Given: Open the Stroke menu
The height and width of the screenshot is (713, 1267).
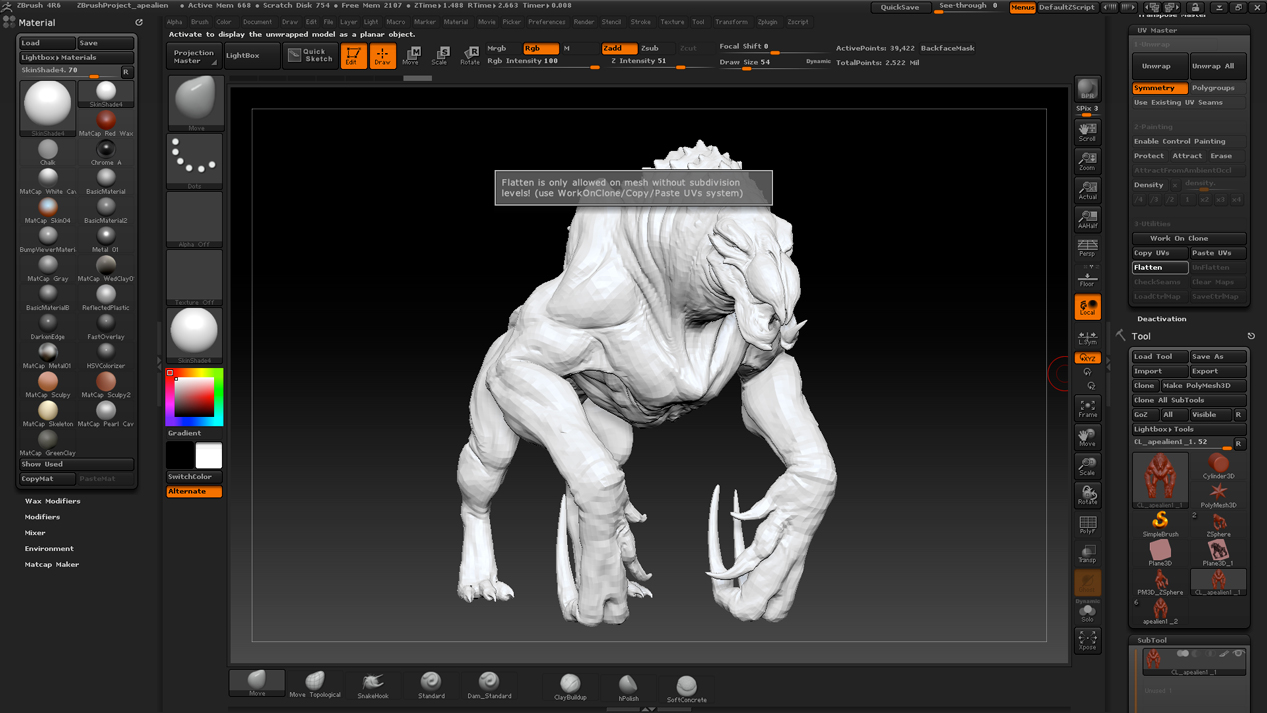Looking at the screenshot, I should click(640, 22).
